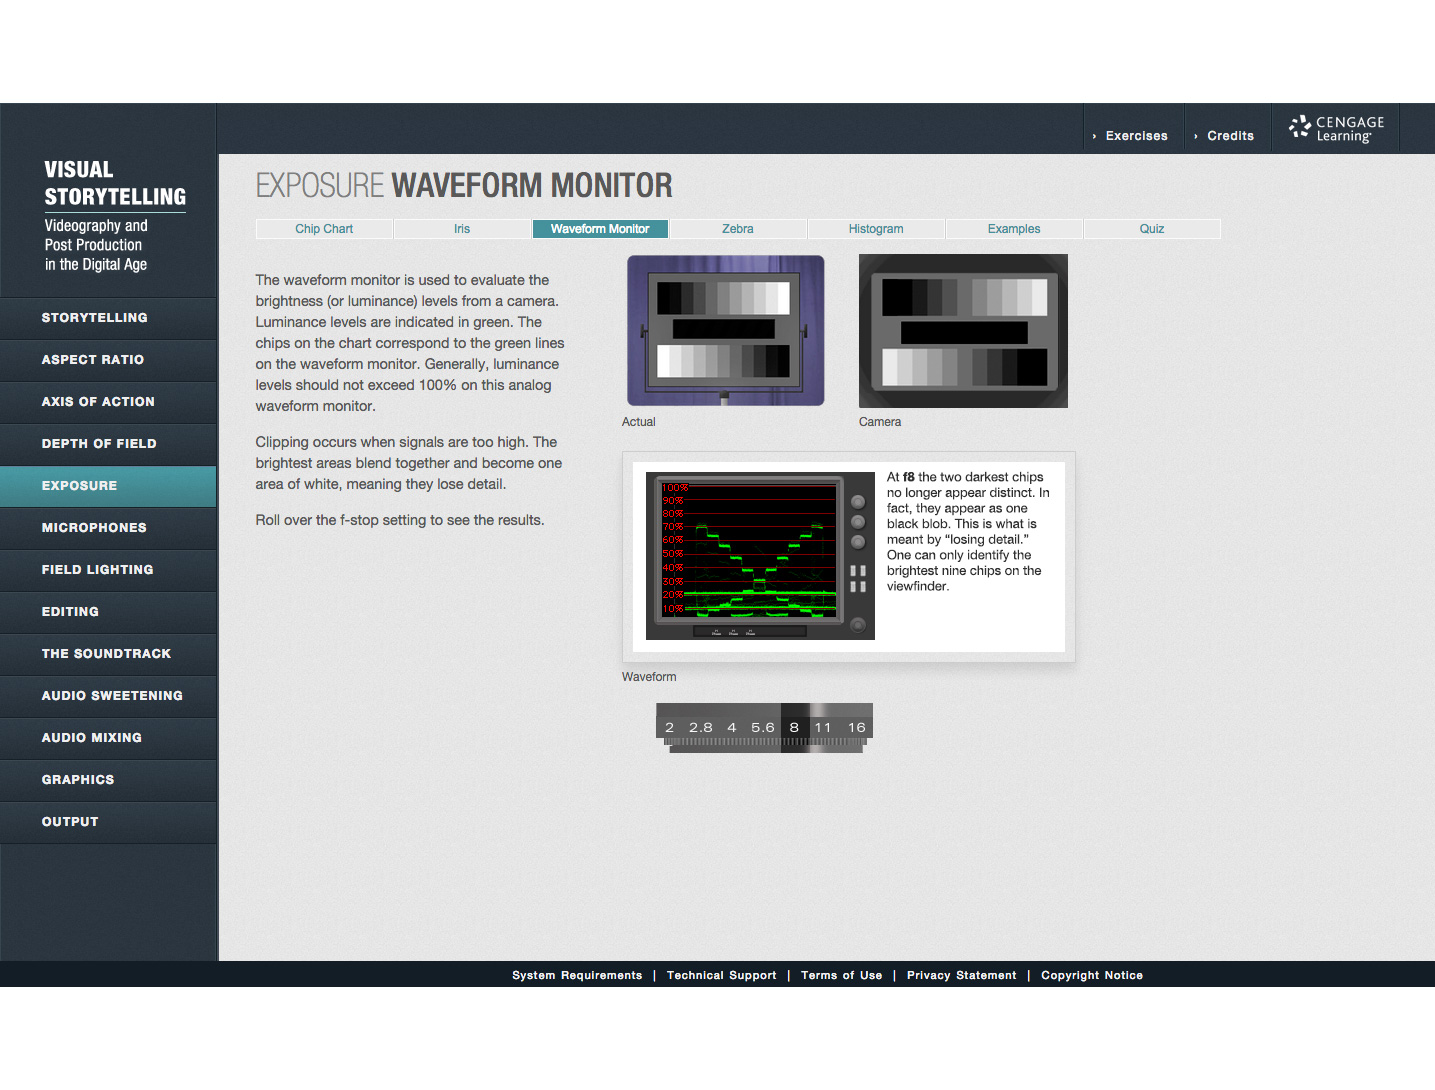The image size is (1435, 1090).
Task: Select f-stop 8 on the dial
Action: [794, 728]
